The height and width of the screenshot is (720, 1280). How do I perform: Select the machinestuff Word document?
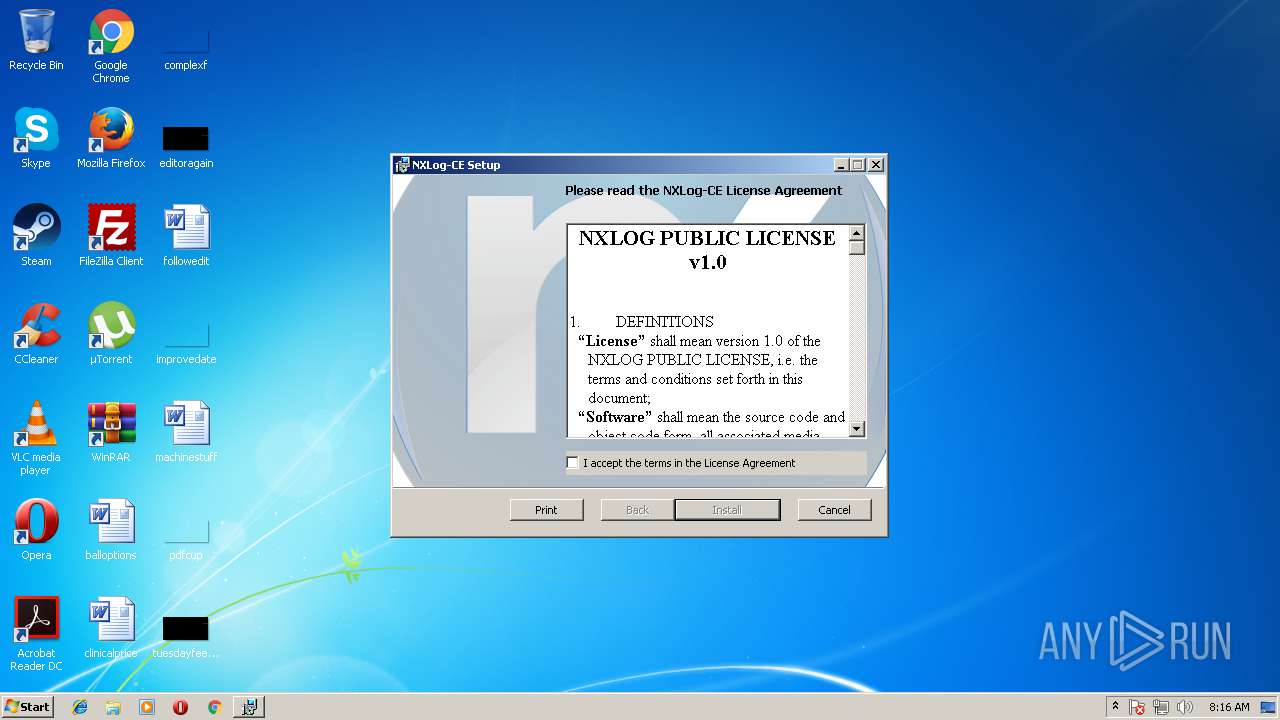pyautogui.click(x=186, y=433)
